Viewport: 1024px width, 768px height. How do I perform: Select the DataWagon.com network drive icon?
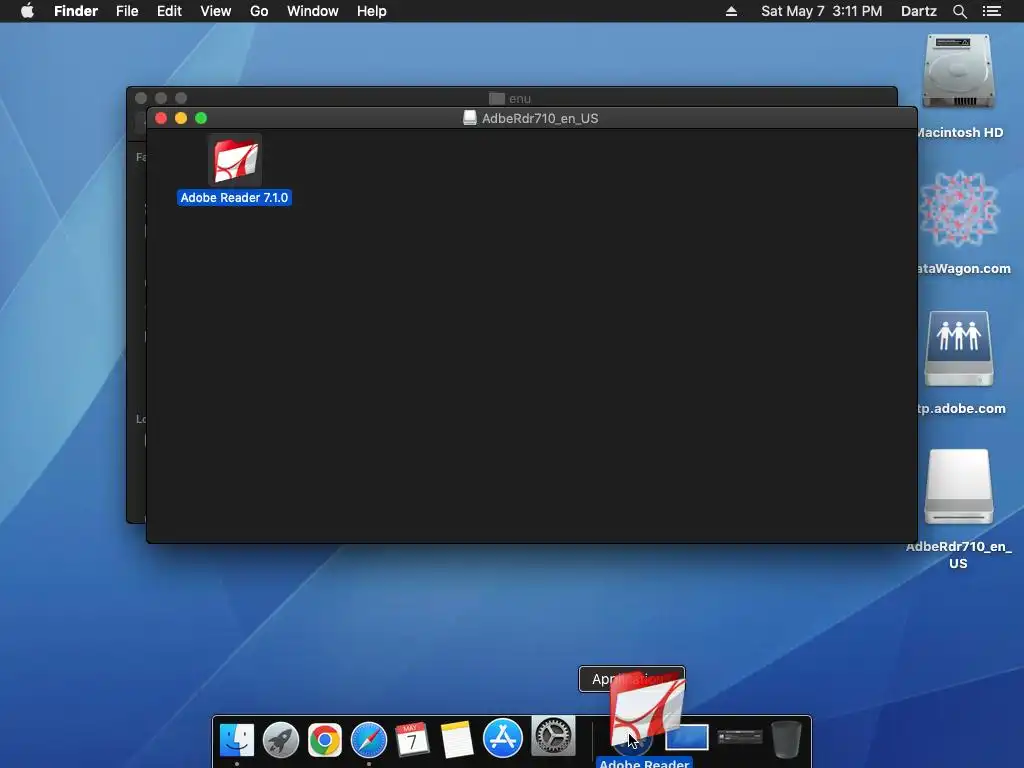point(959,209)
